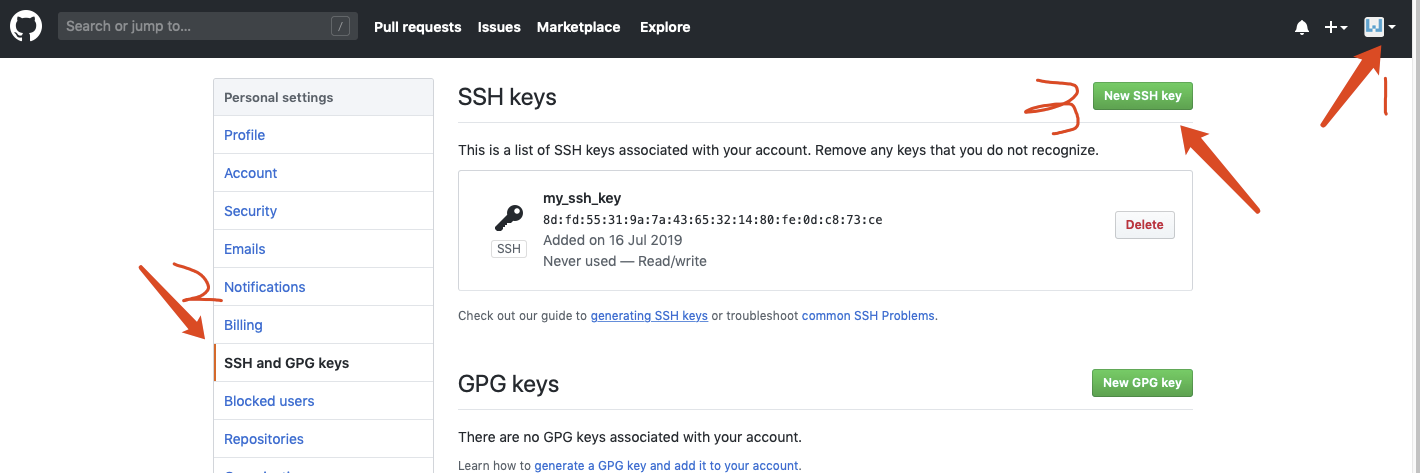This screenshot has height=473, width=1420.
Task: Click the SSH badge under key icon
Action: pyautogui.click(x=509, y=249)
